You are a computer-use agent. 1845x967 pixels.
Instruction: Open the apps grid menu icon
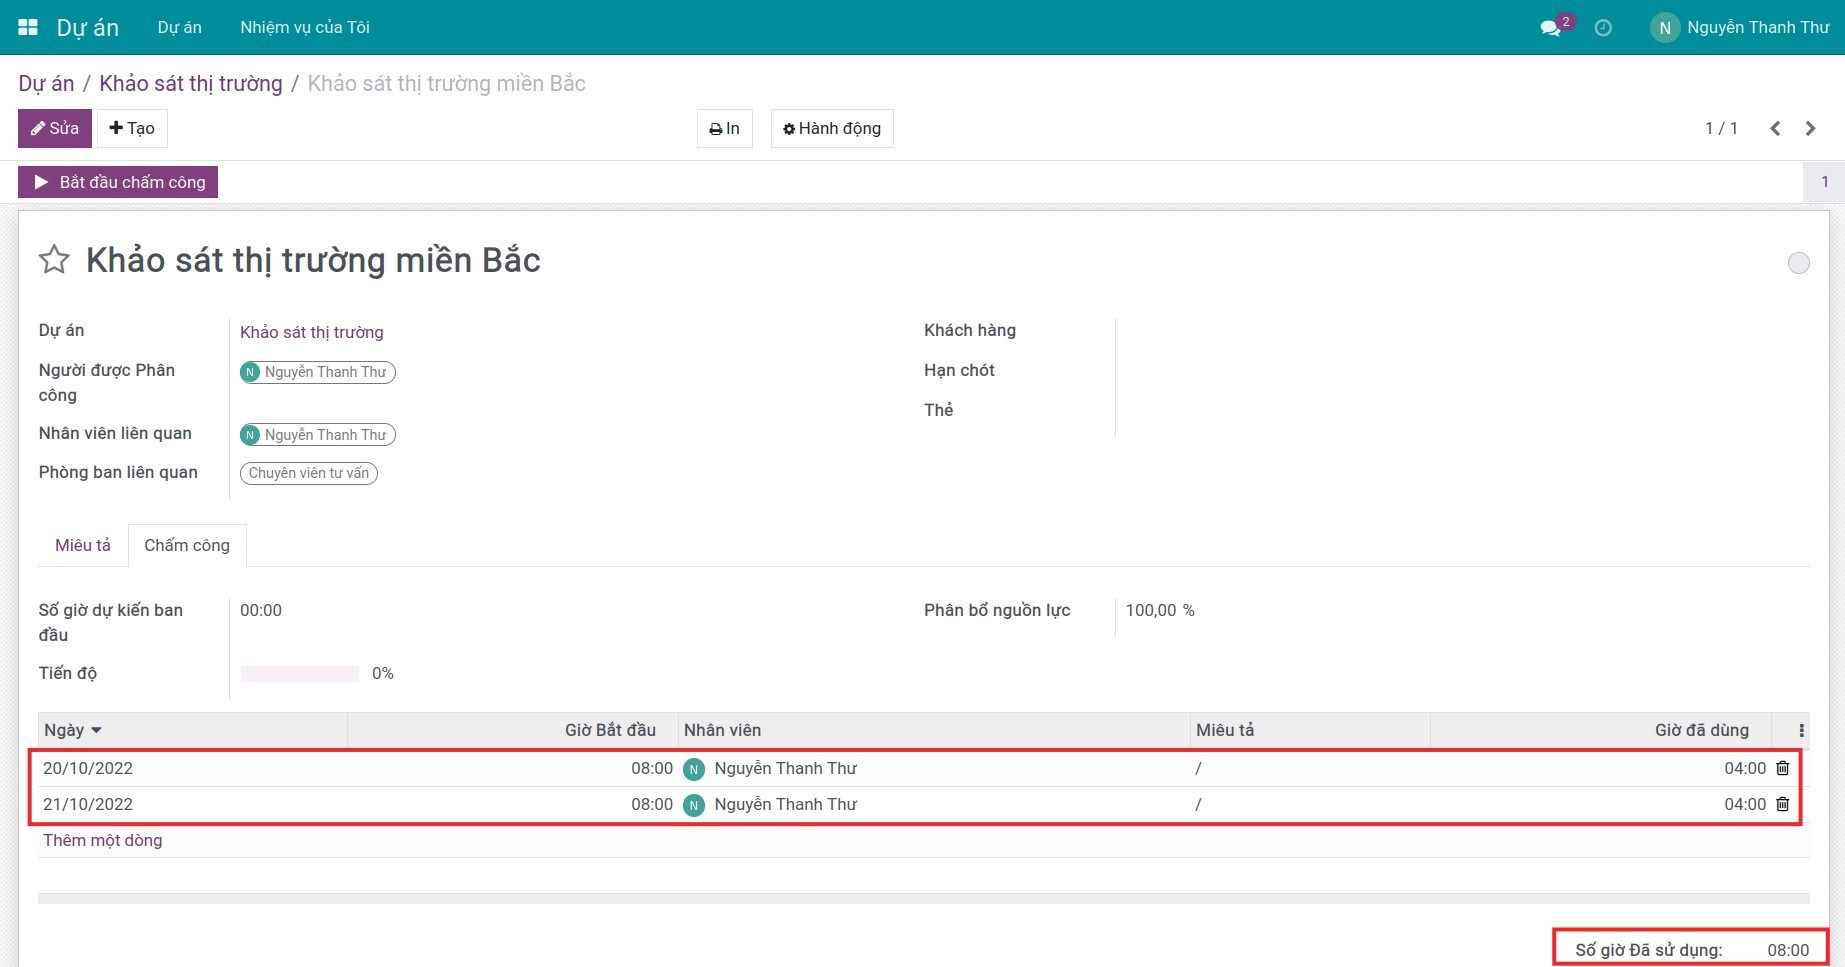coord(28,27)
